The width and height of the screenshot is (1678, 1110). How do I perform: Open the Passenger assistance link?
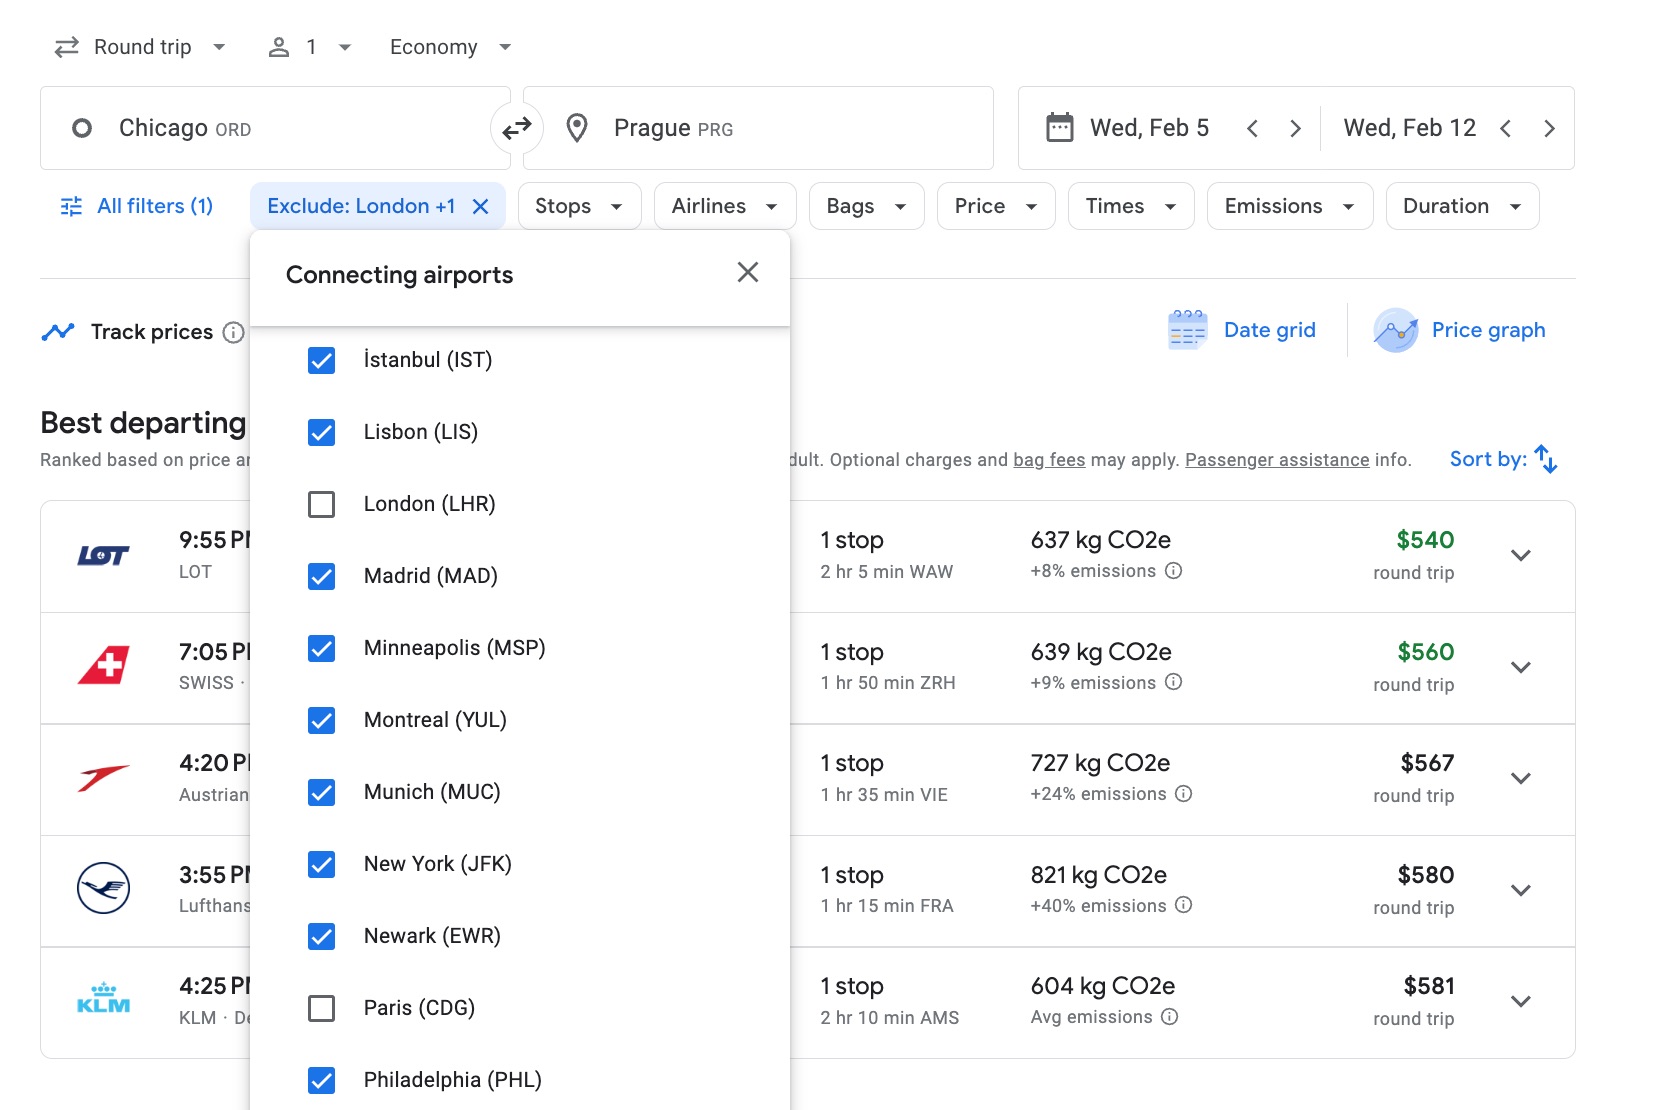click(1277, 459)
